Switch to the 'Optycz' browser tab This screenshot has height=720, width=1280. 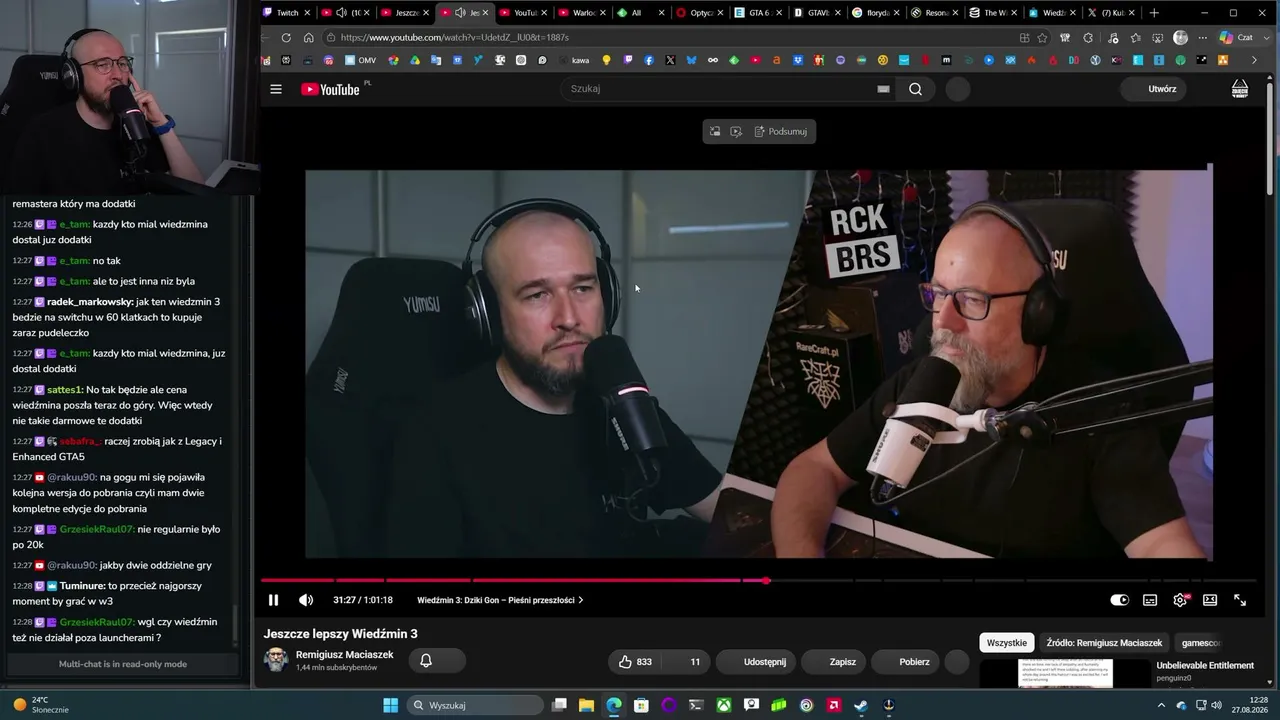pos(699,13)
